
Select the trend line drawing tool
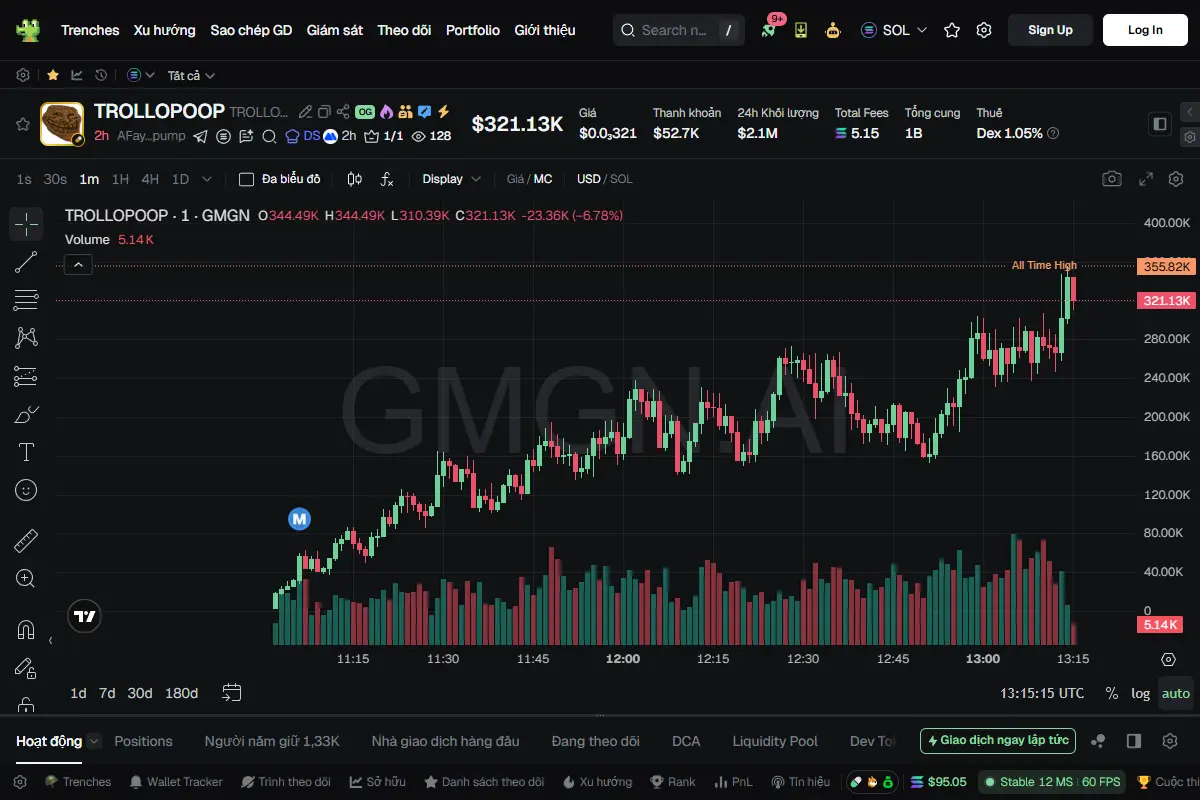[26, 262]
